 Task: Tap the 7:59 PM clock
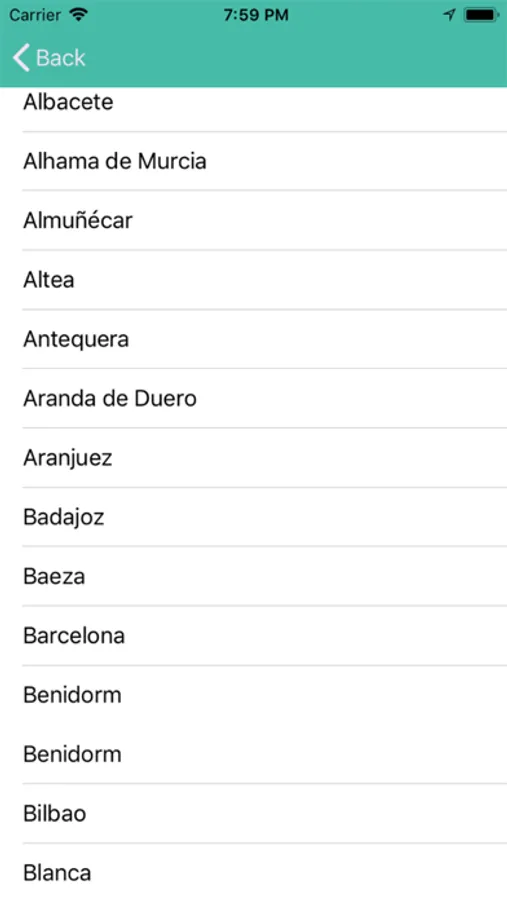pyautogui.click(x=256, y=15)
